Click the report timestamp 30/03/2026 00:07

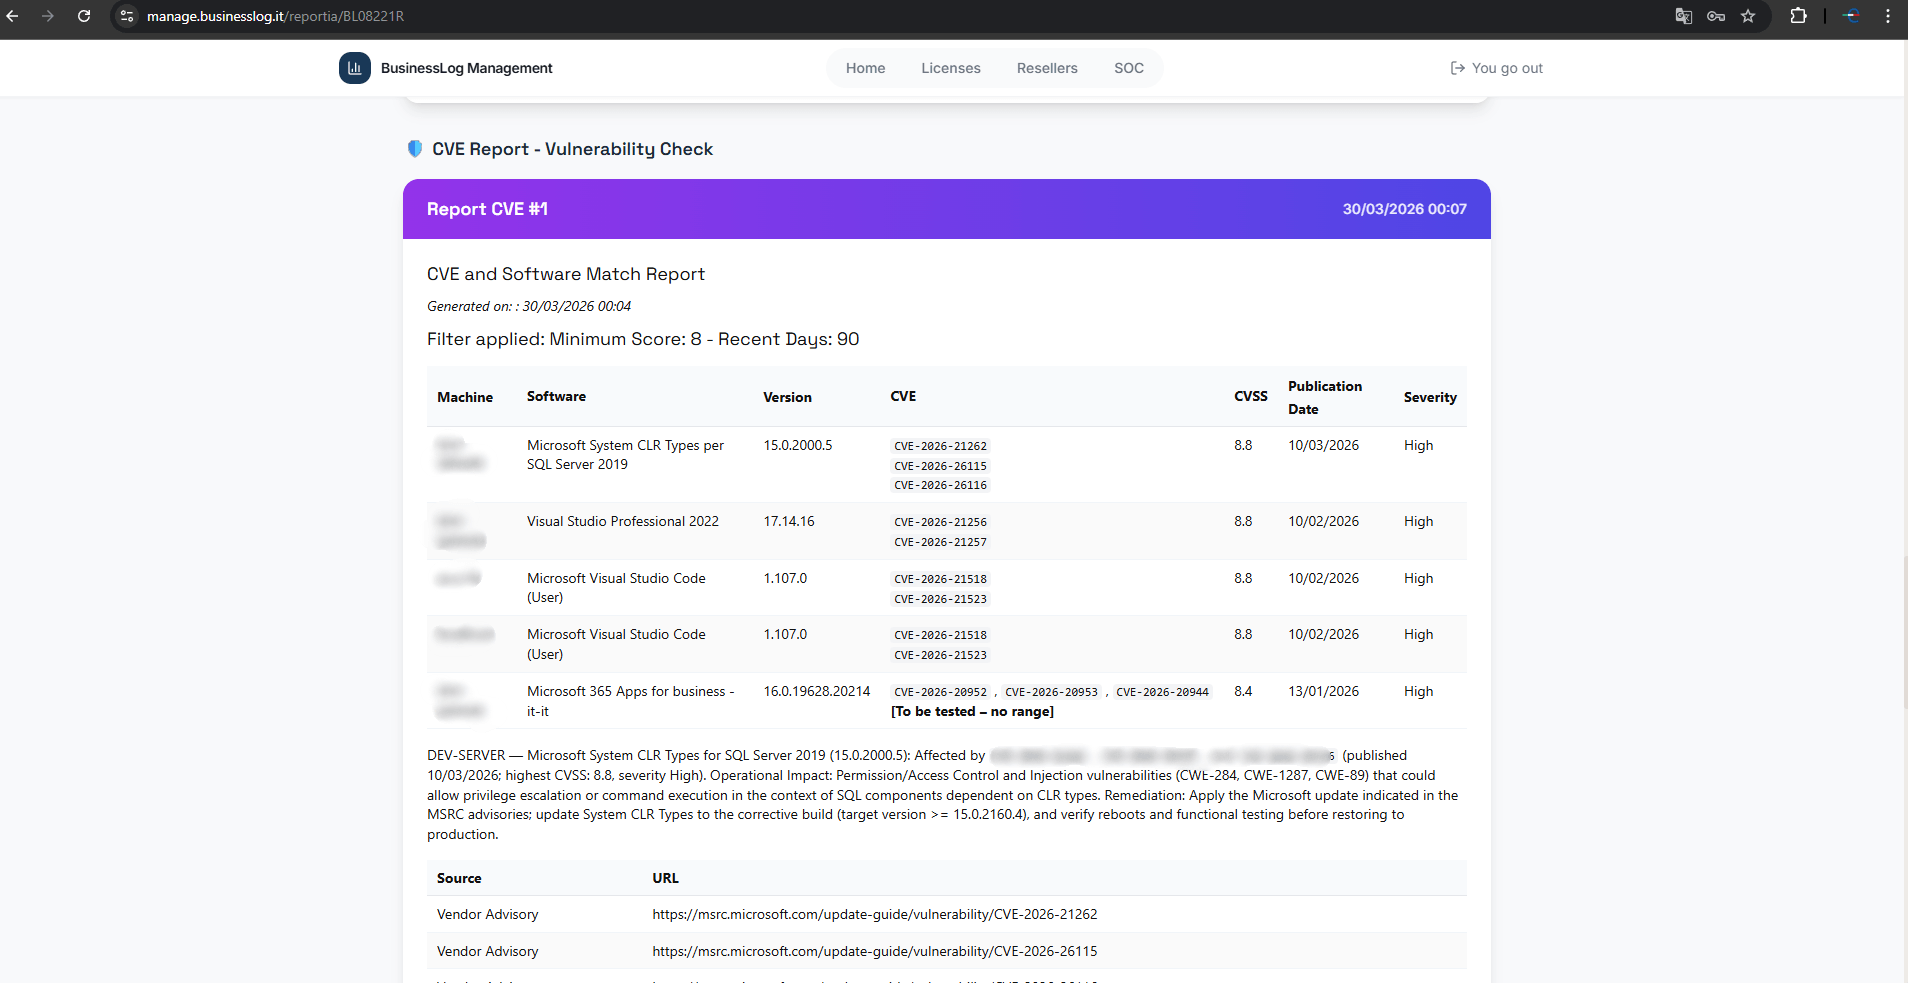pyautogui.click(x=1404, y=209)
